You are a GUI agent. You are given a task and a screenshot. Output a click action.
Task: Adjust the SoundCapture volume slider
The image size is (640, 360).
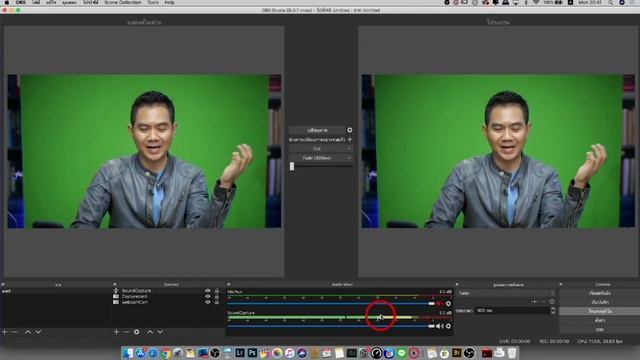pos(331,326)
